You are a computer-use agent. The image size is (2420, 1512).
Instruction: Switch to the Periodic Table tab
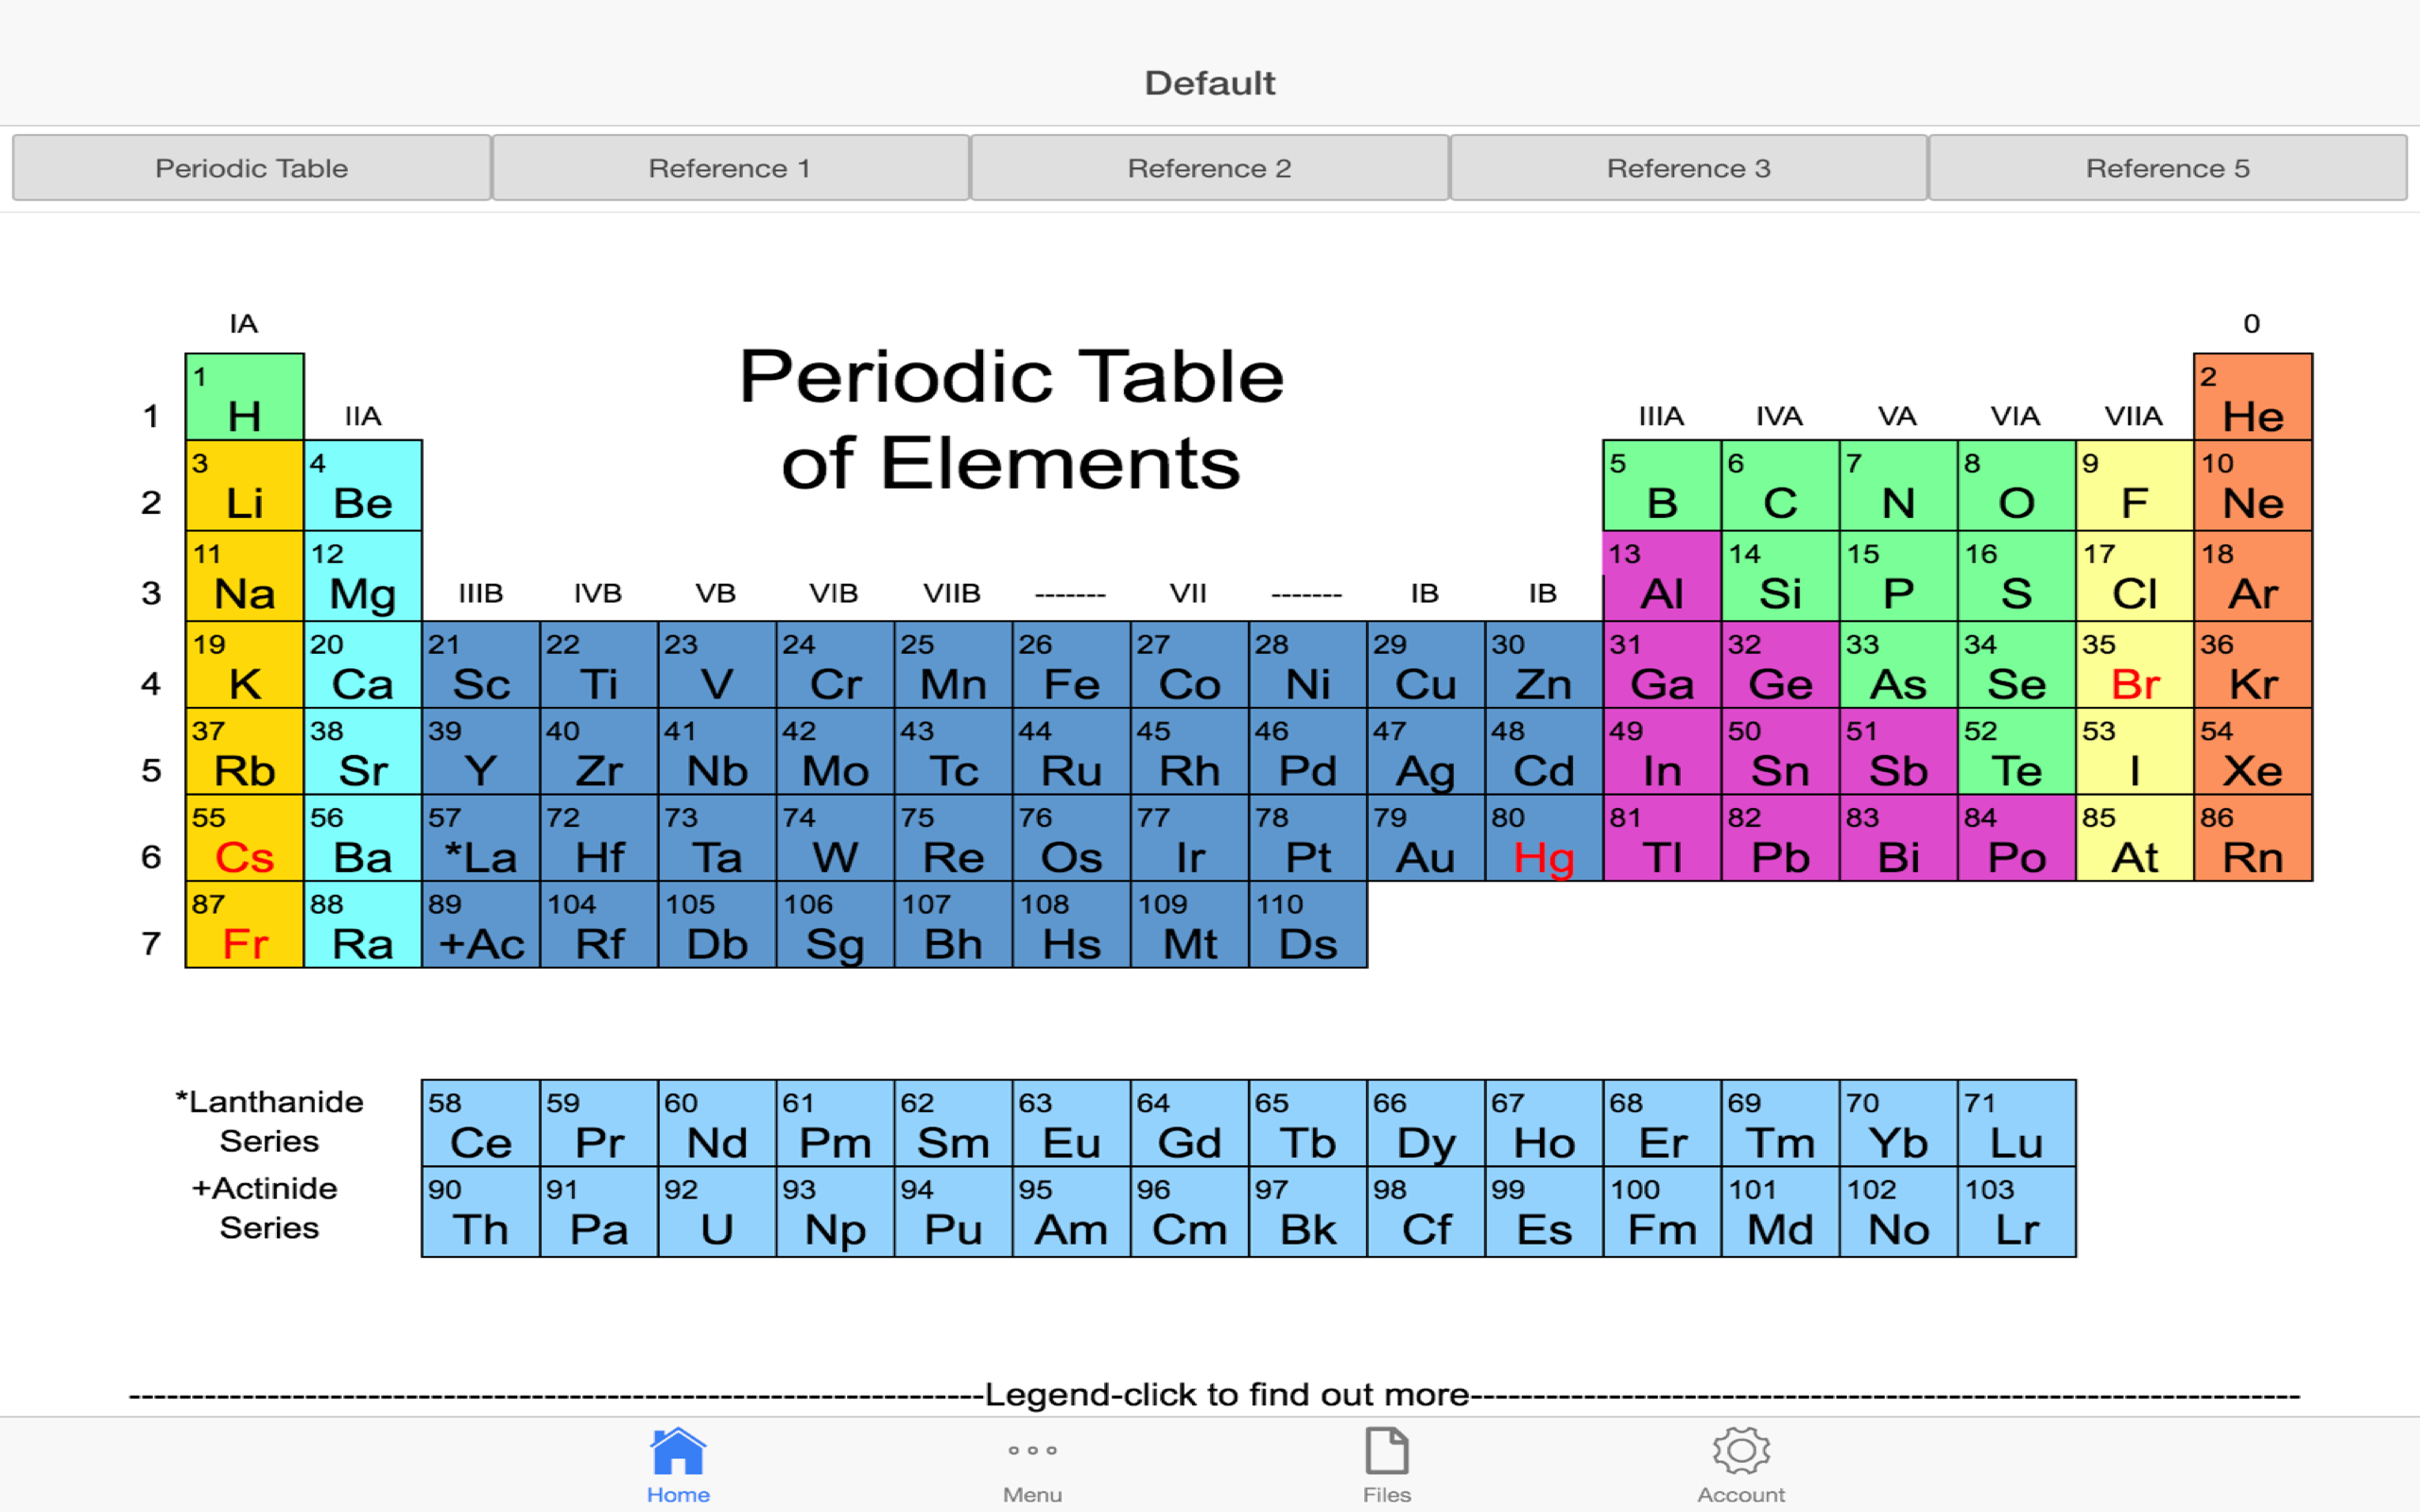point(252,168)
